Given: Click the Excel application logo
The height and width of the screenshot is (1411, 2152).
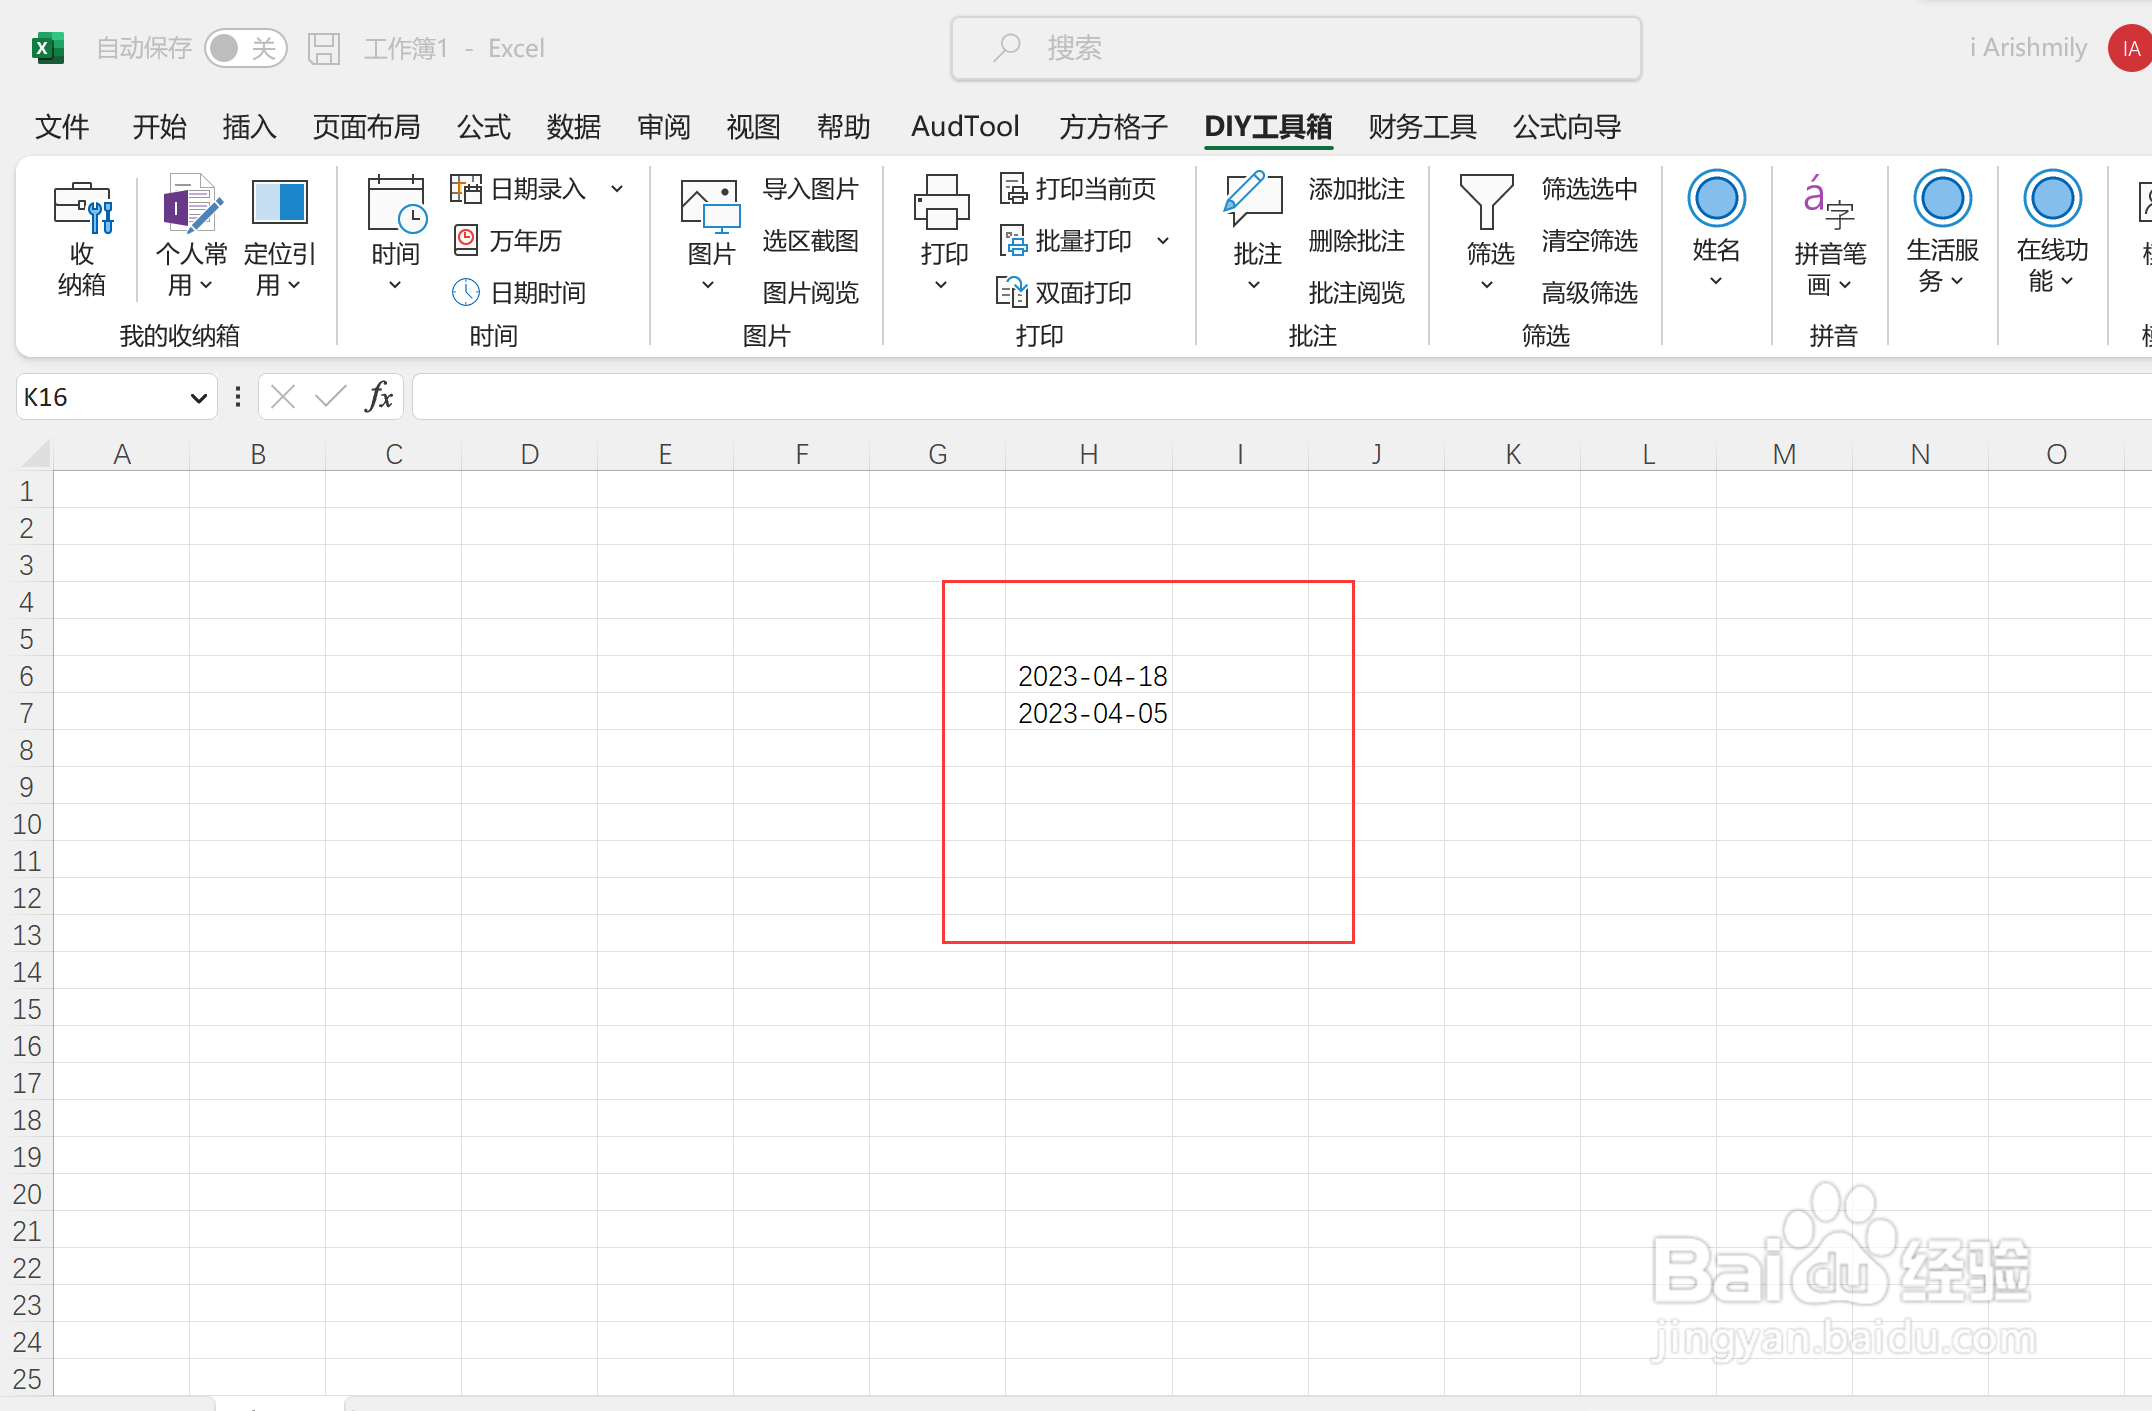Looking at the screenshot, I should (x=47, y=48).
